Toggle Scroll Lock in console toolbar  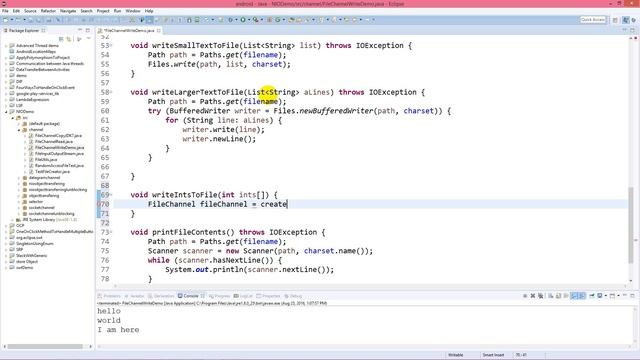(558, 296)
